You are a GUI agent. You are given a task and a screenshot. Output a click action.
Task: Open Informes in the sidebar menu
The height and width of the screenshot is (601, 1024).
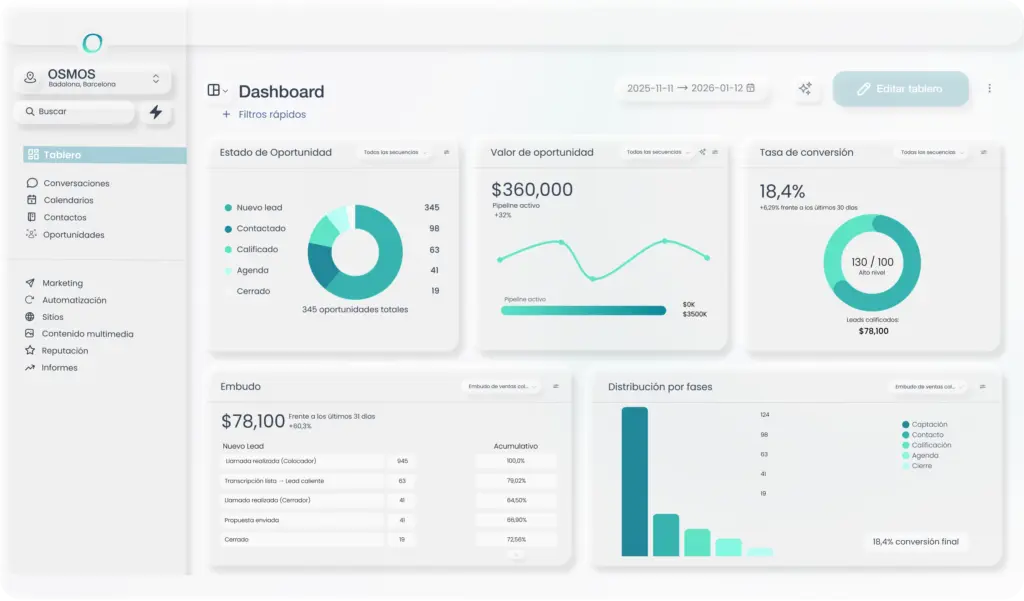59,368
